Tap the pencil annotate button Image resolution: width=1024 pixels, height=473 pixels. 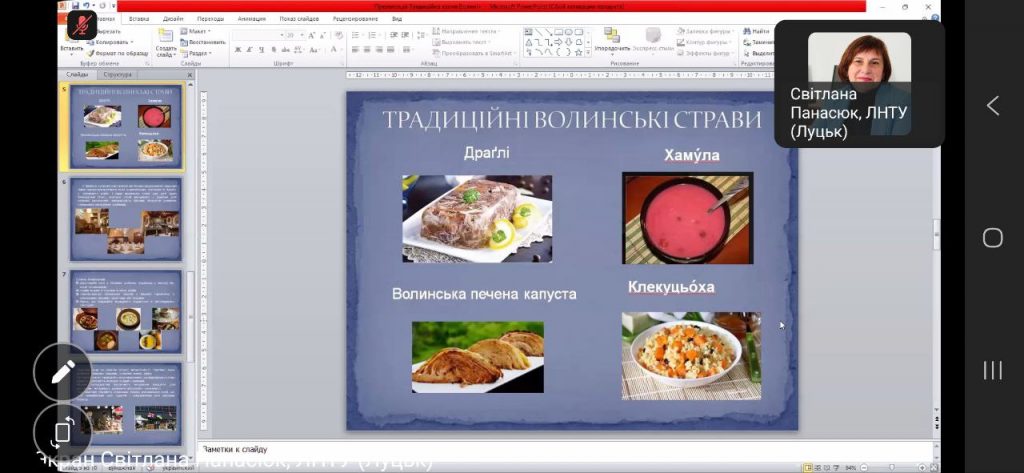62,372
